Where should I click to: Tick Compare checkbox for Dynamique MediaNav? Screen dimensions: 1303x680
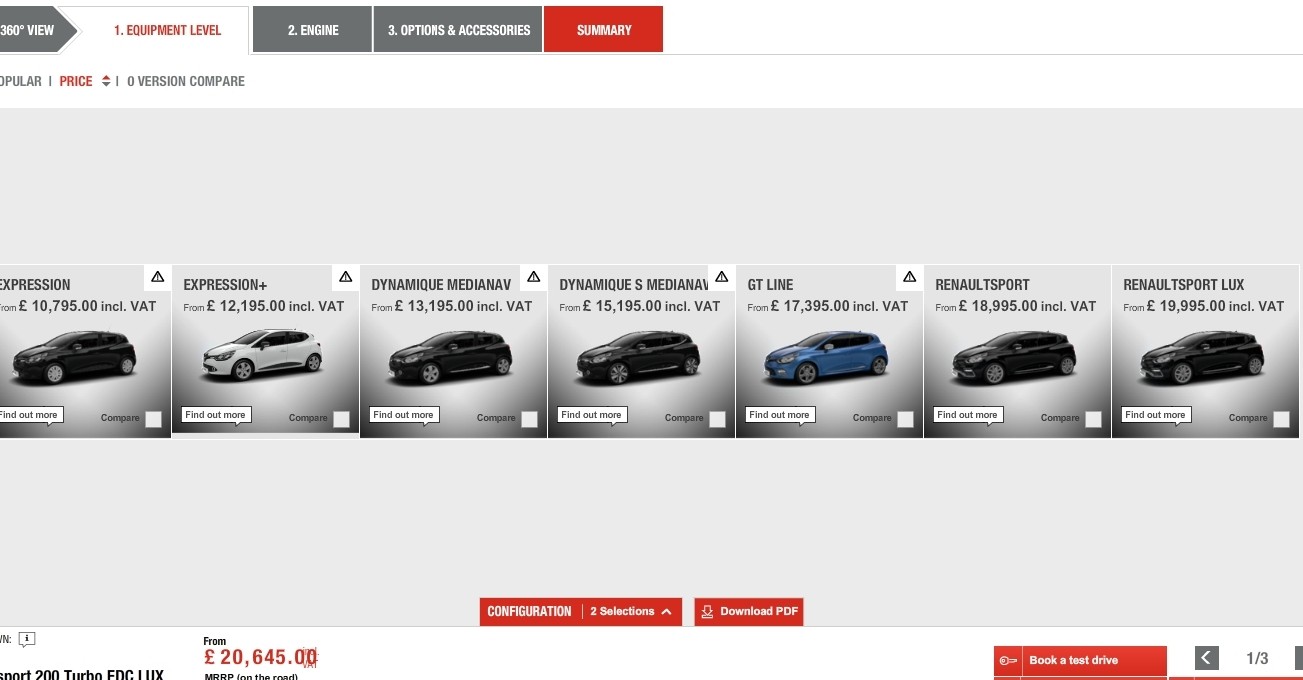529,420
